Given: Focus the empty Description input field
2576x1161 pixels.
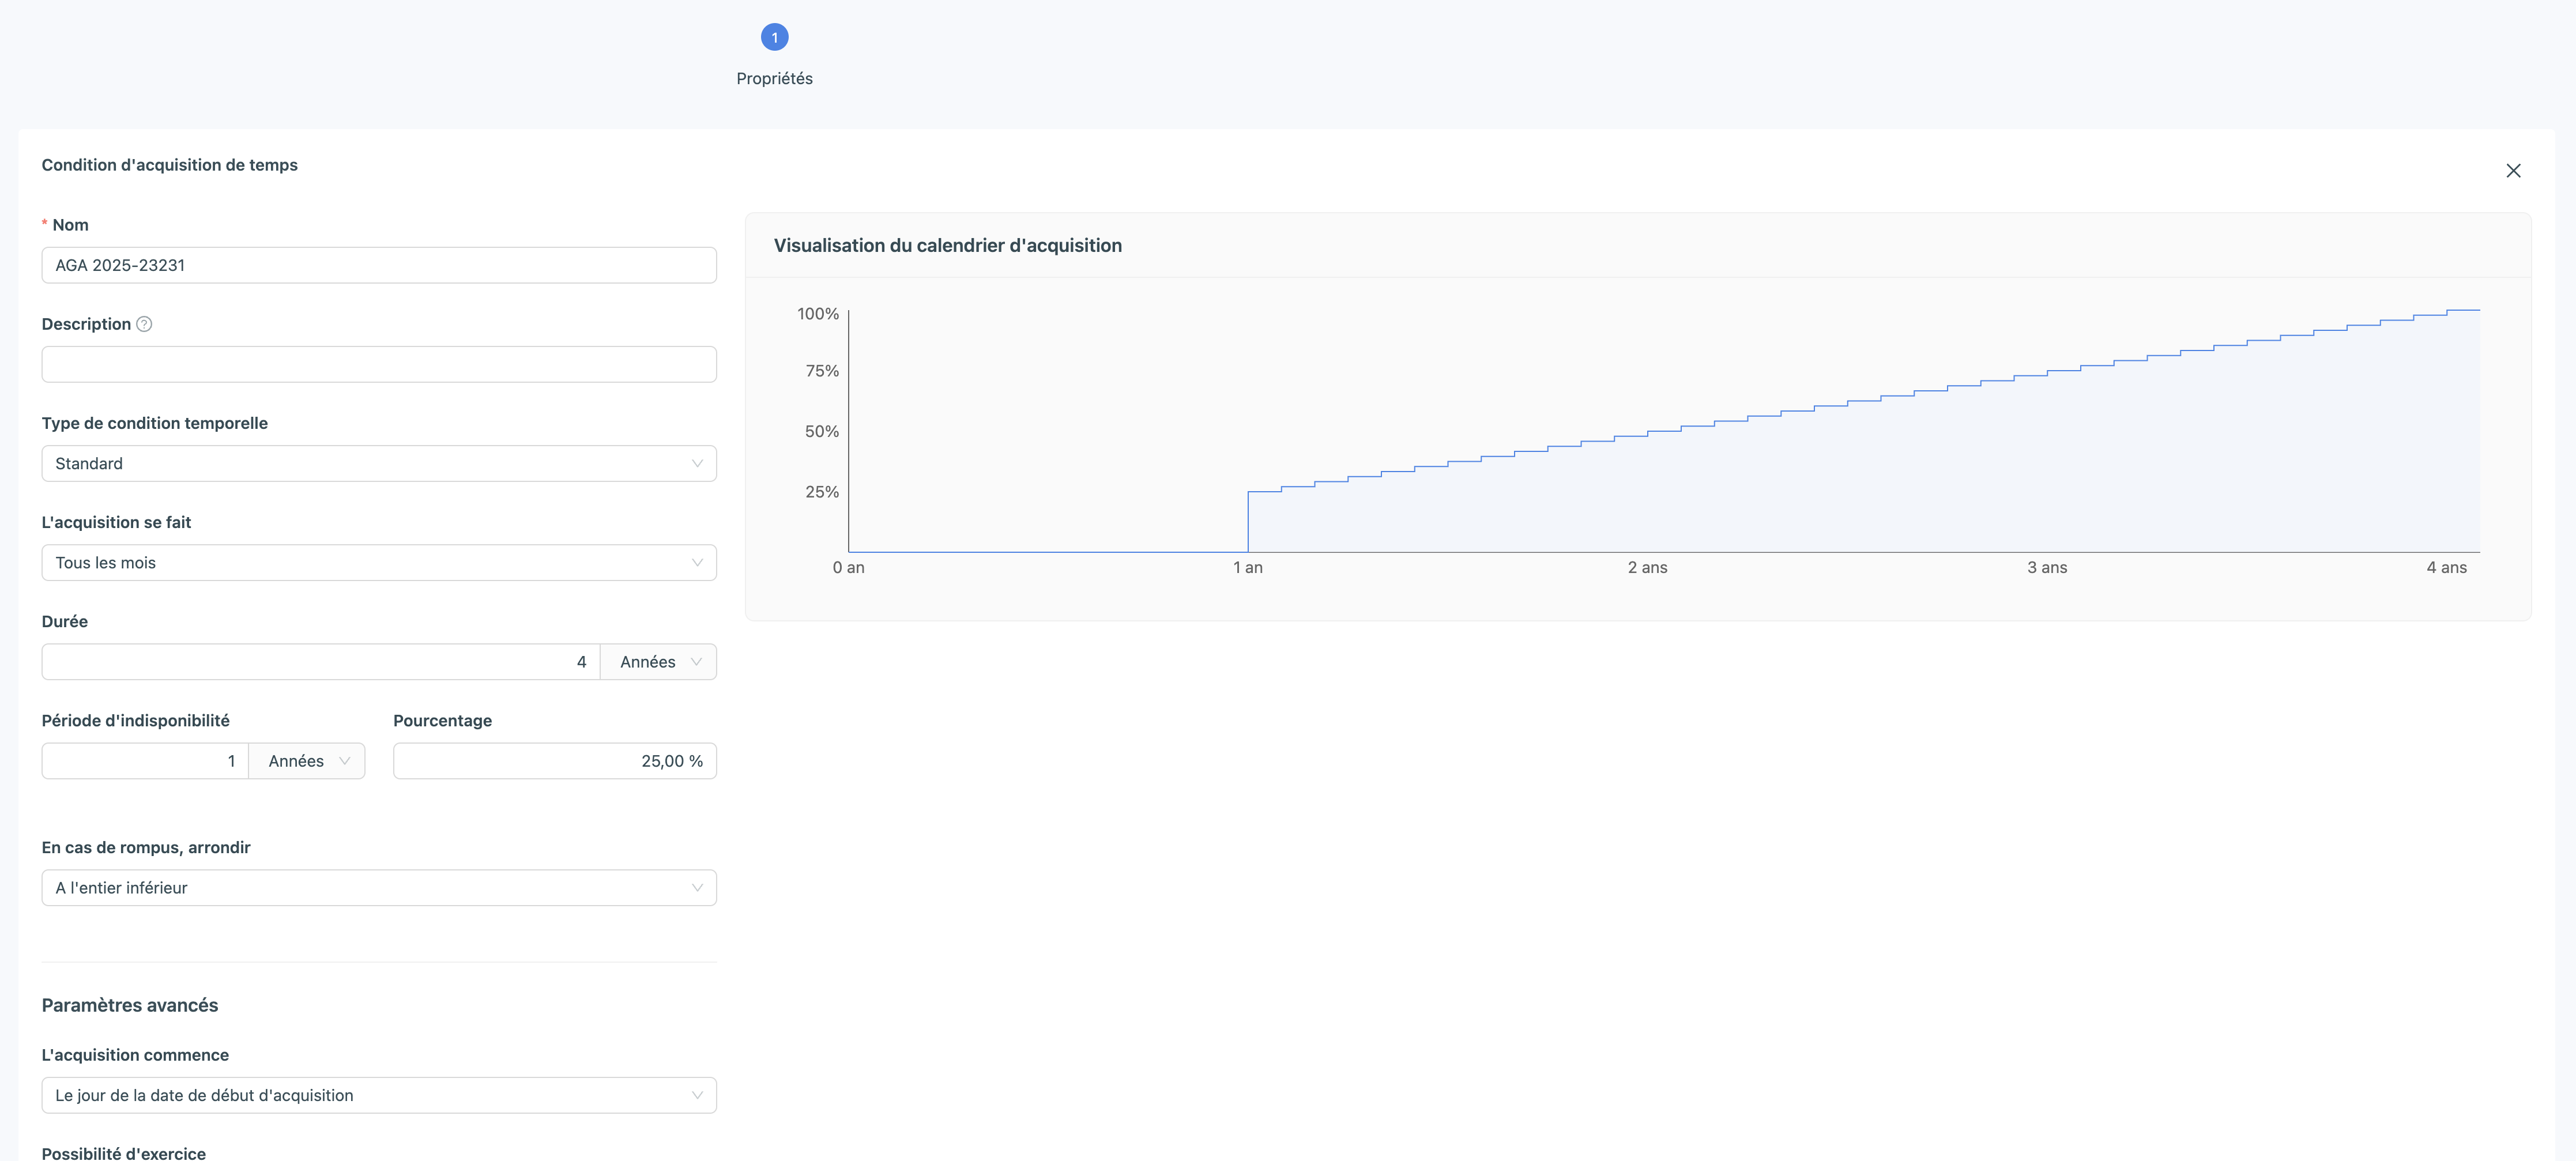Looking at the screenshot, I should click(x=379, y=364).
